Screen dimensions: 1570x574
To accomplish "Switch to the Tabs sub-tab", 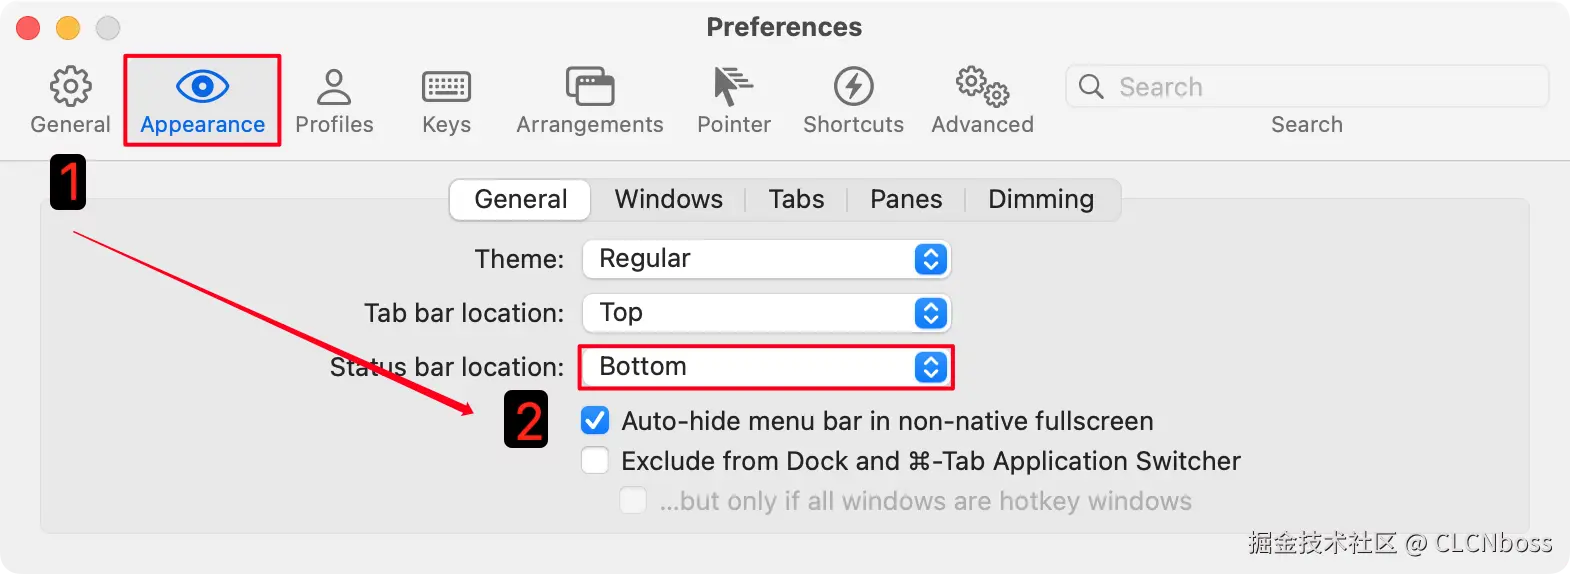I will pyautogui.click(x=796, y=199).
